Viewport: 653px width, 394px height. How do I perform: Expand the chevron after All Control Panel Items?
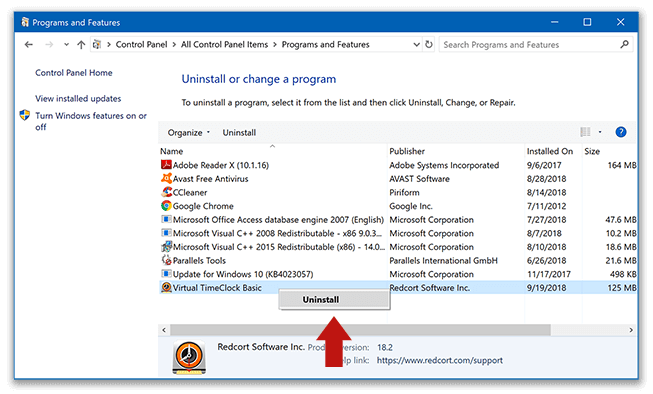click(275, 45)
